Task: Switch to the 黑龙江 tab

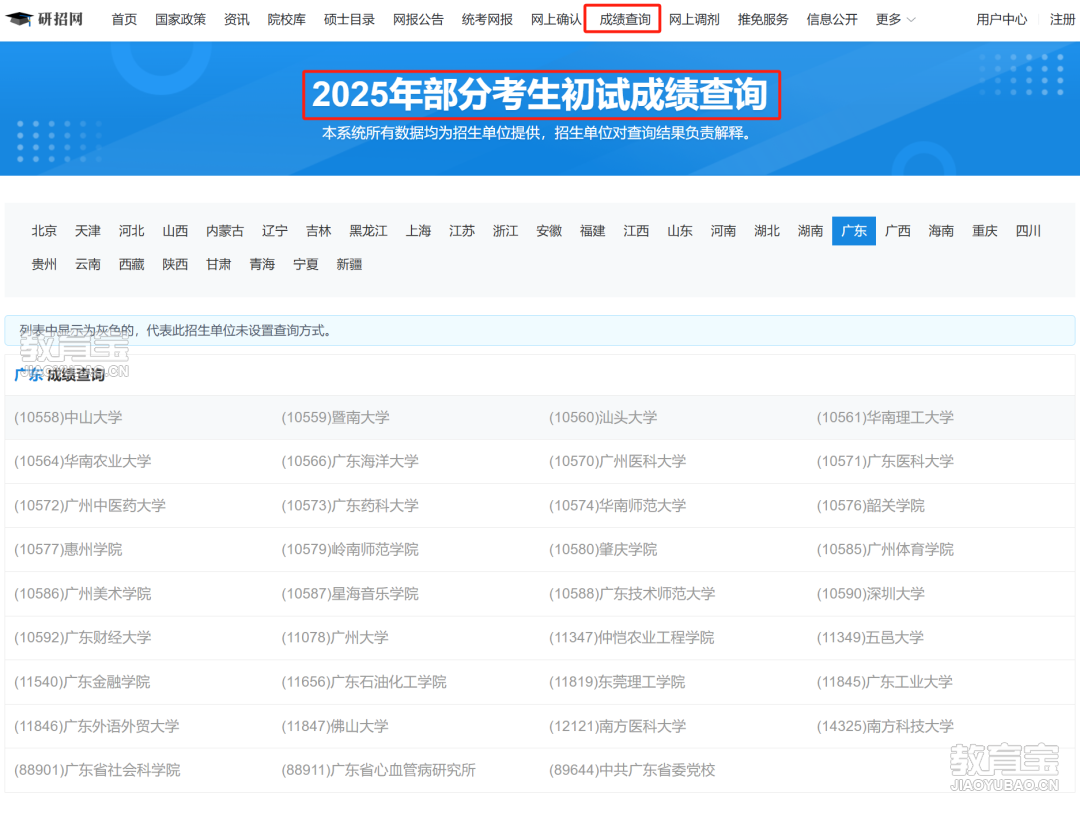Action: click(368, 231)
